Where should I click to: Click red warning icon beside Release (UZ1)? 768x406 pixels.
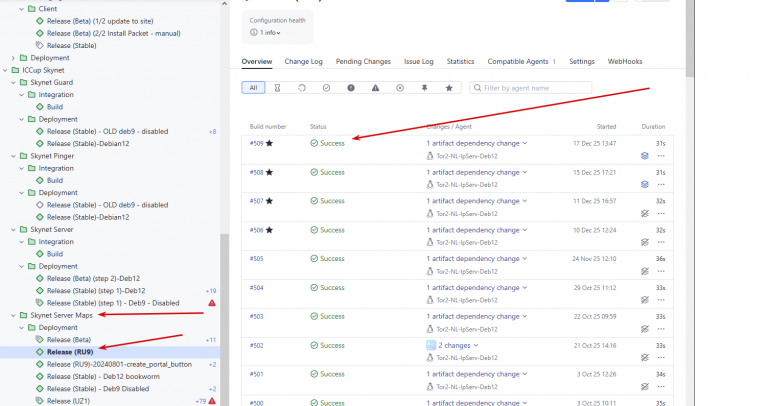tap(212, 401)
